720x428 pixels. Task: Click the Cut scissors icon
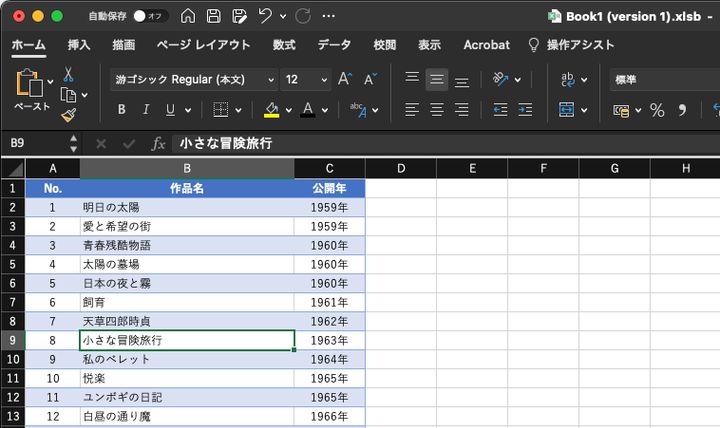point(68,75)
